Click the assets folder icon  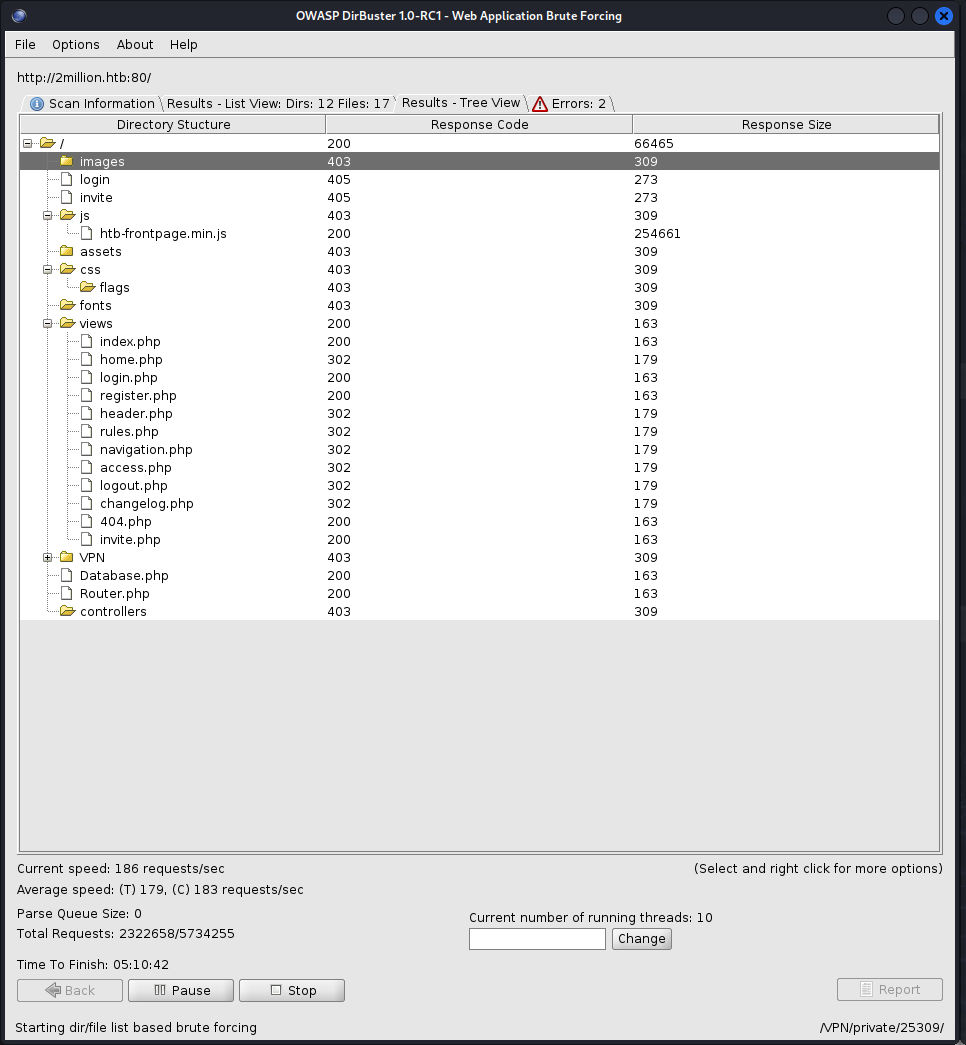pyautogui.click(x=67, y=251)
